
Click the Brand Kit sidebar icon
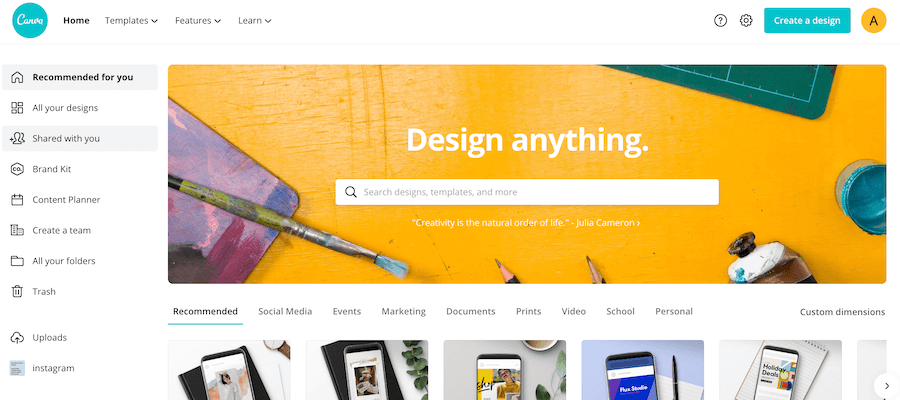point(17,169)
